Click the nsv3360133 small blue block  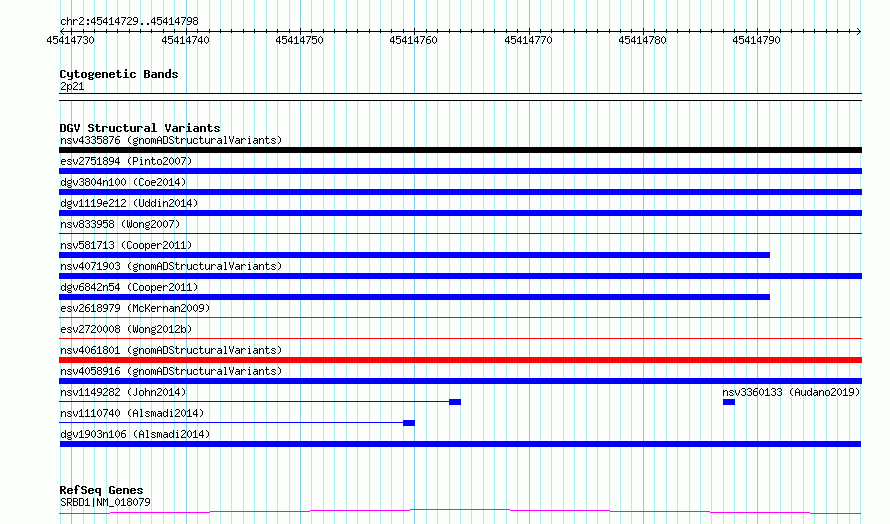click(729, 402)
